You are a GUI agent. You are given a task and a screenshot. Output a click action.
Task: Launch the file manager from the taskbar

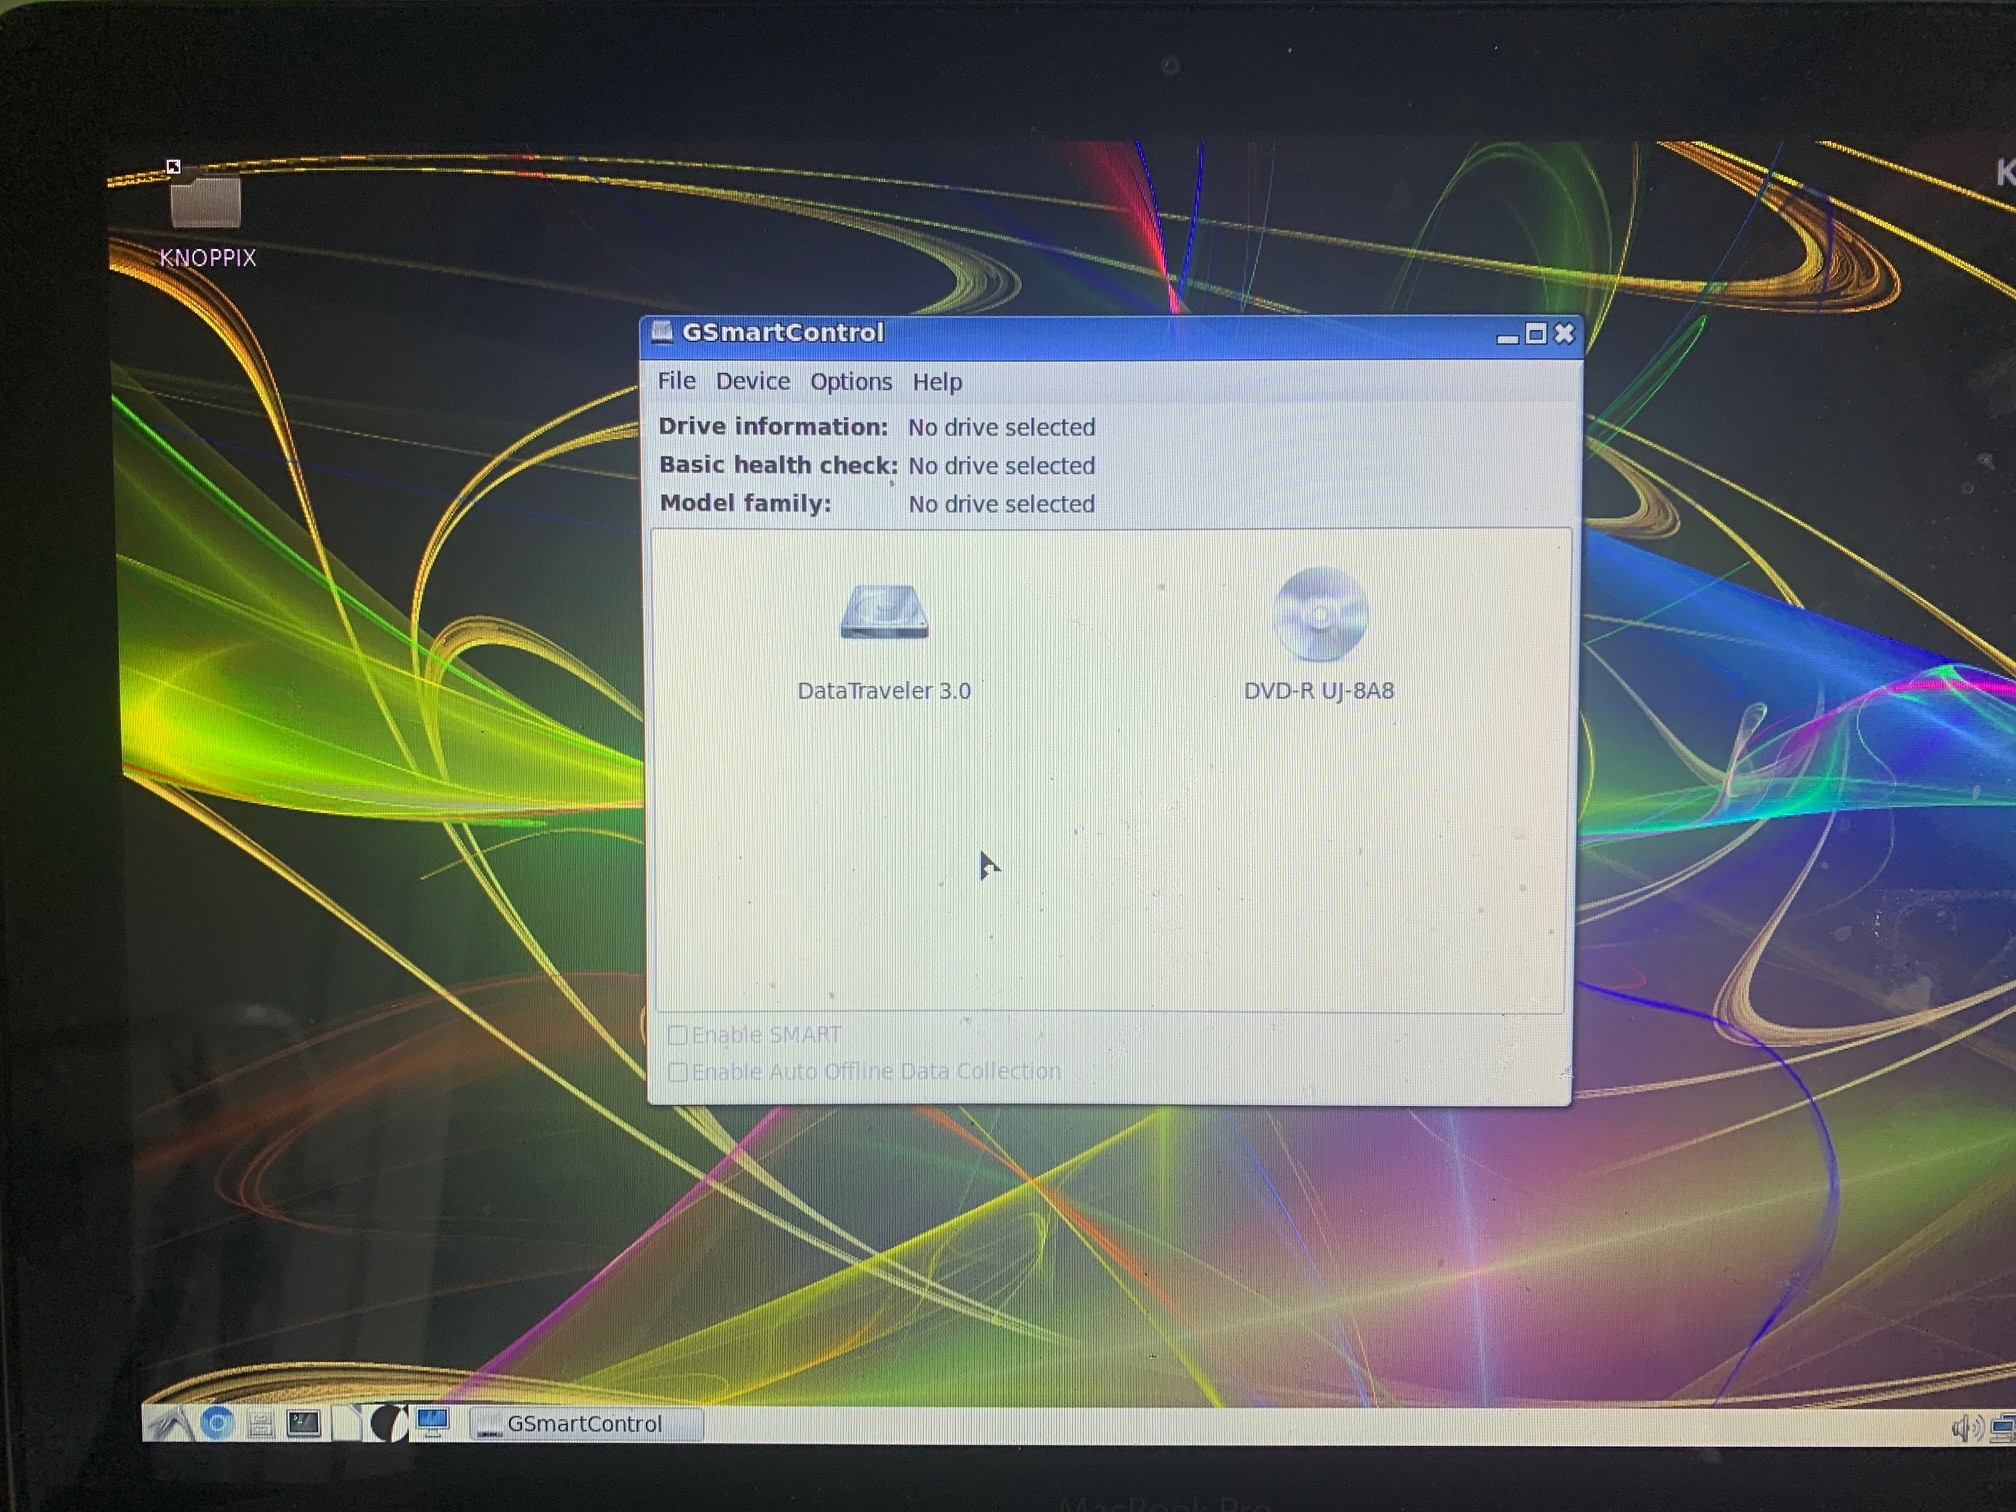(x=262, y=1423)
